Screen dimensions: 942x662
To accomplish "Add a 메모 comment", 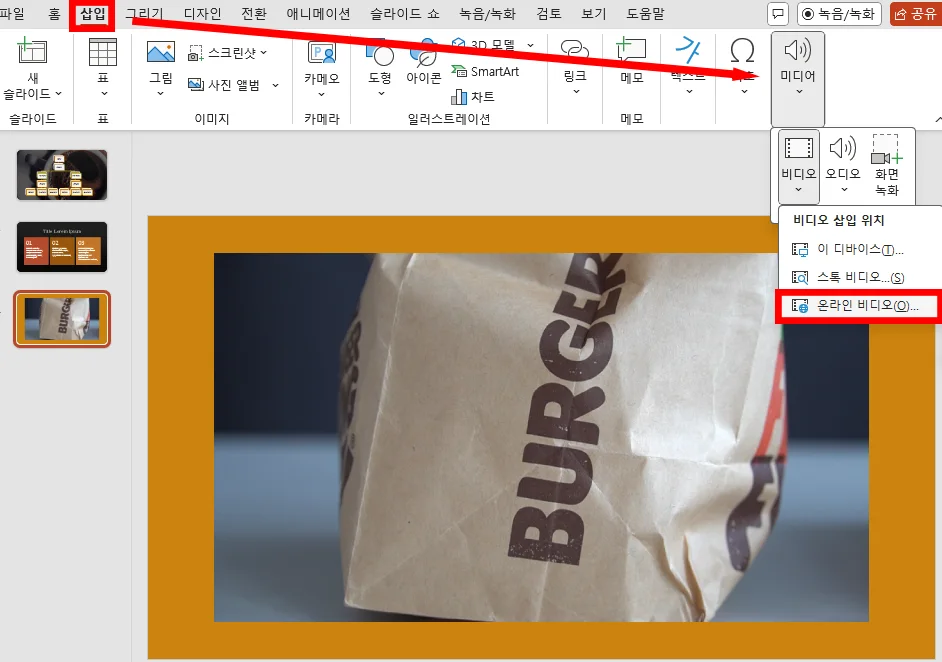I will (631, 60).
